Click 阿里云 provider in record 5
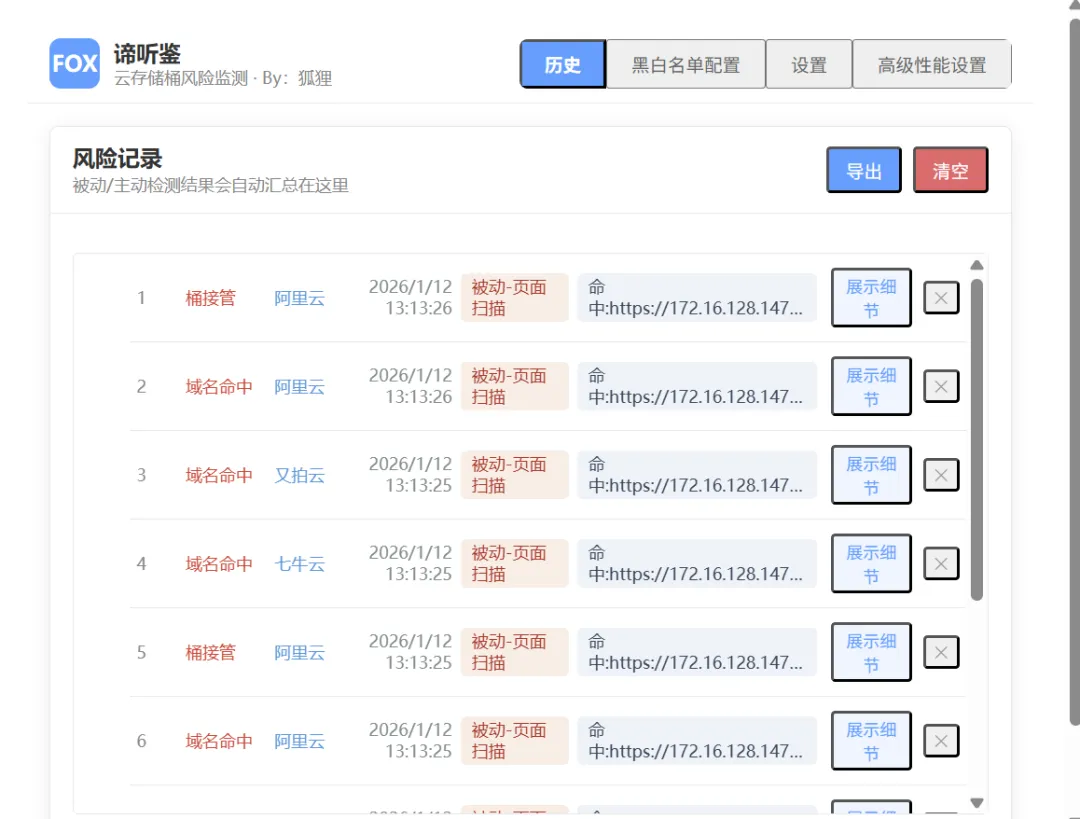This screenshot has height=819, width=1080. point(300,653)
